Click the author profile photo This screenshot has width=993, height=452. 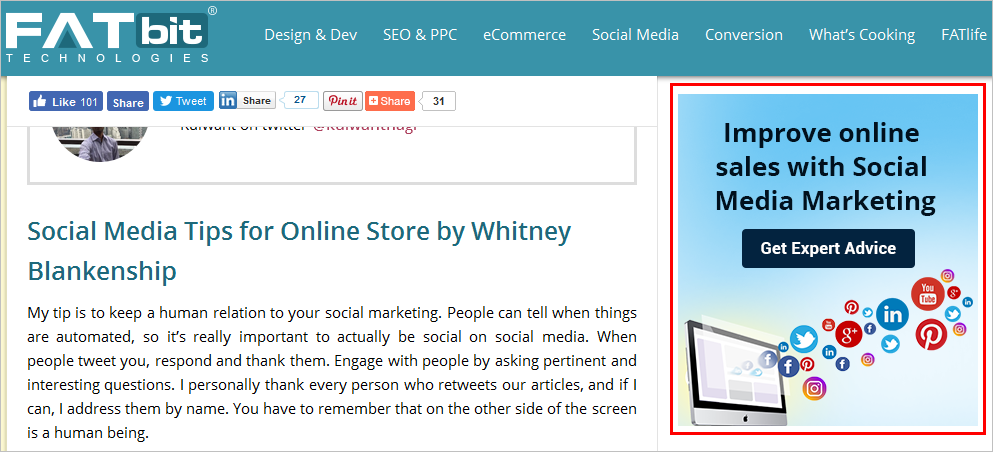coord(98,138)
